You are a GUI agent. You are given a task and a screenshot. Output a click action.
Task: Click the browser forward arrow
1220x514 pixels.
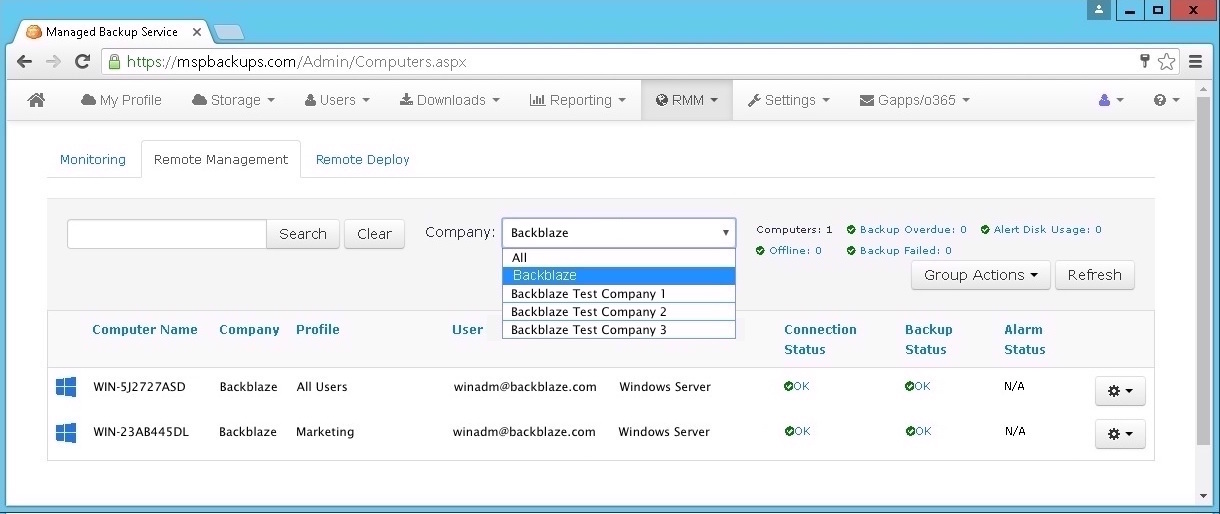coord(54,62)
